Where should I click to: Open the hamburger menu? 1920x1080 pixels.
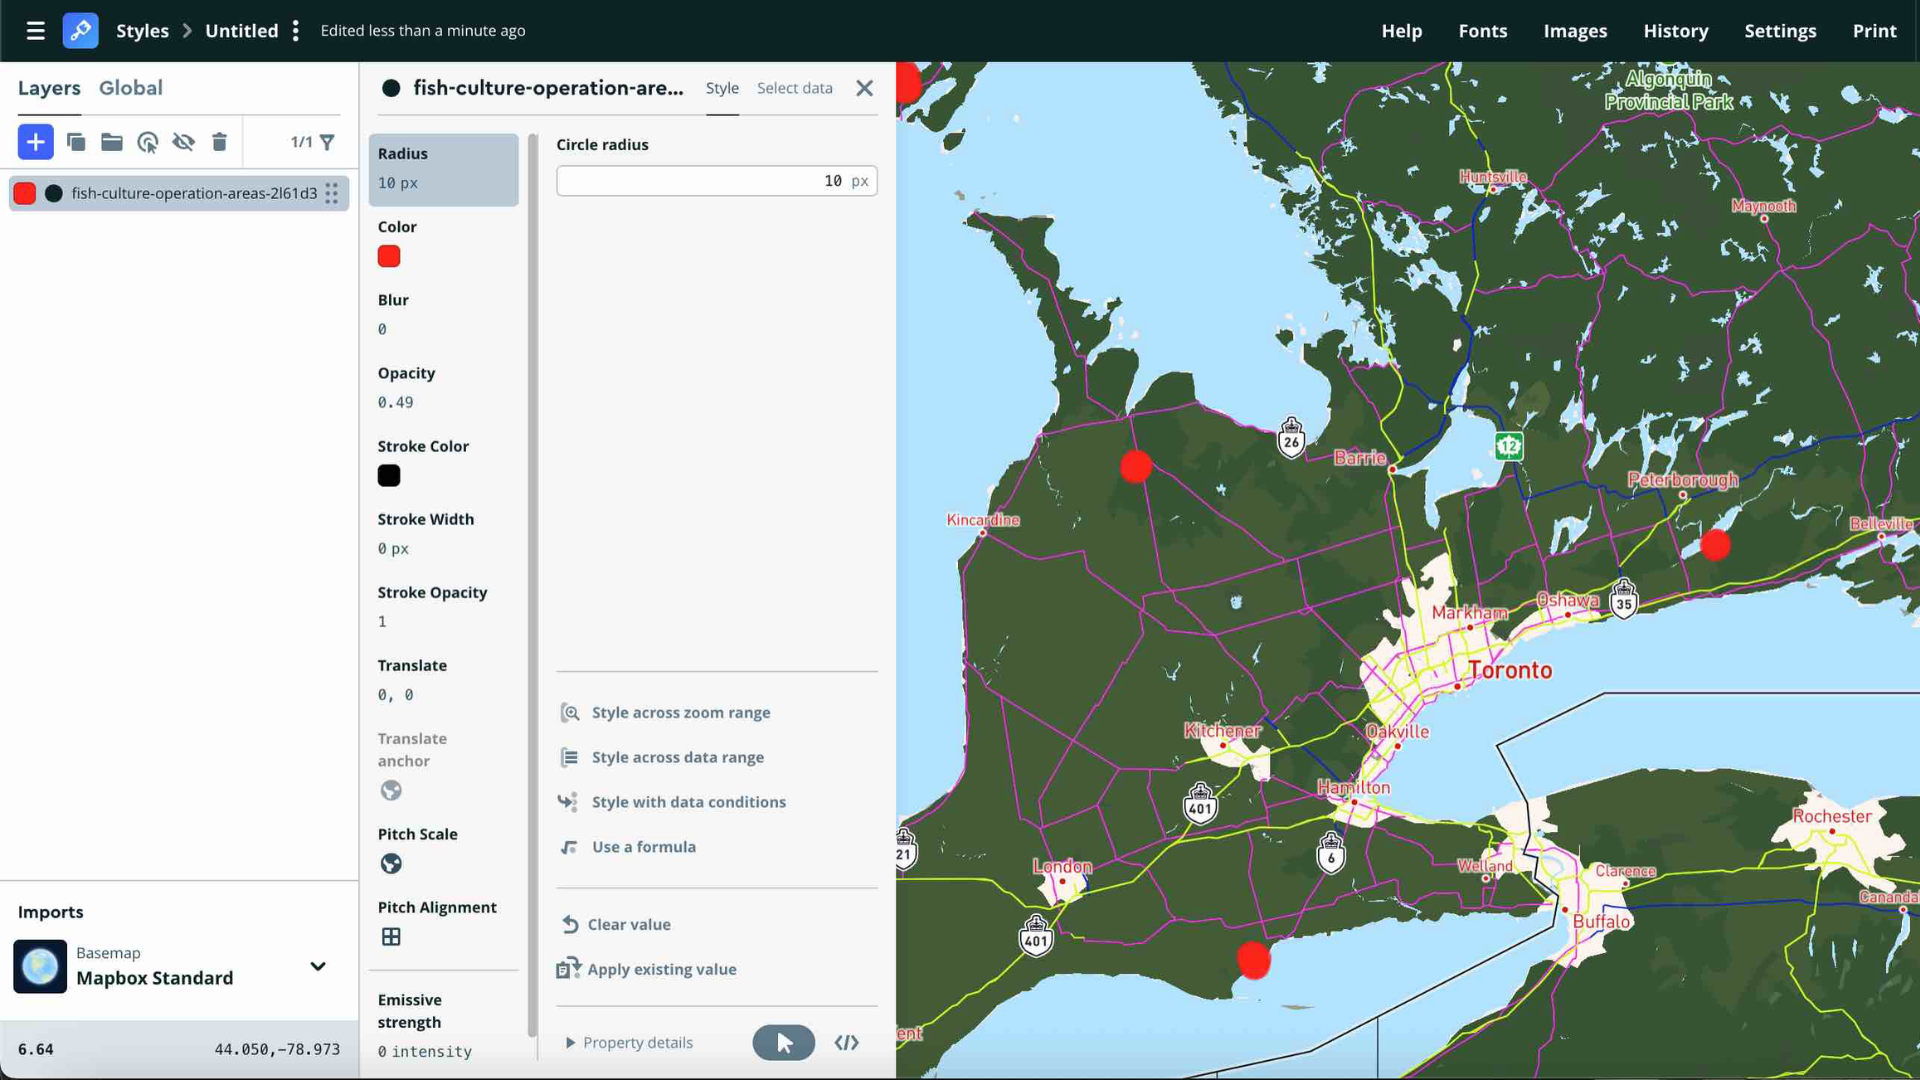click(35, 30)
